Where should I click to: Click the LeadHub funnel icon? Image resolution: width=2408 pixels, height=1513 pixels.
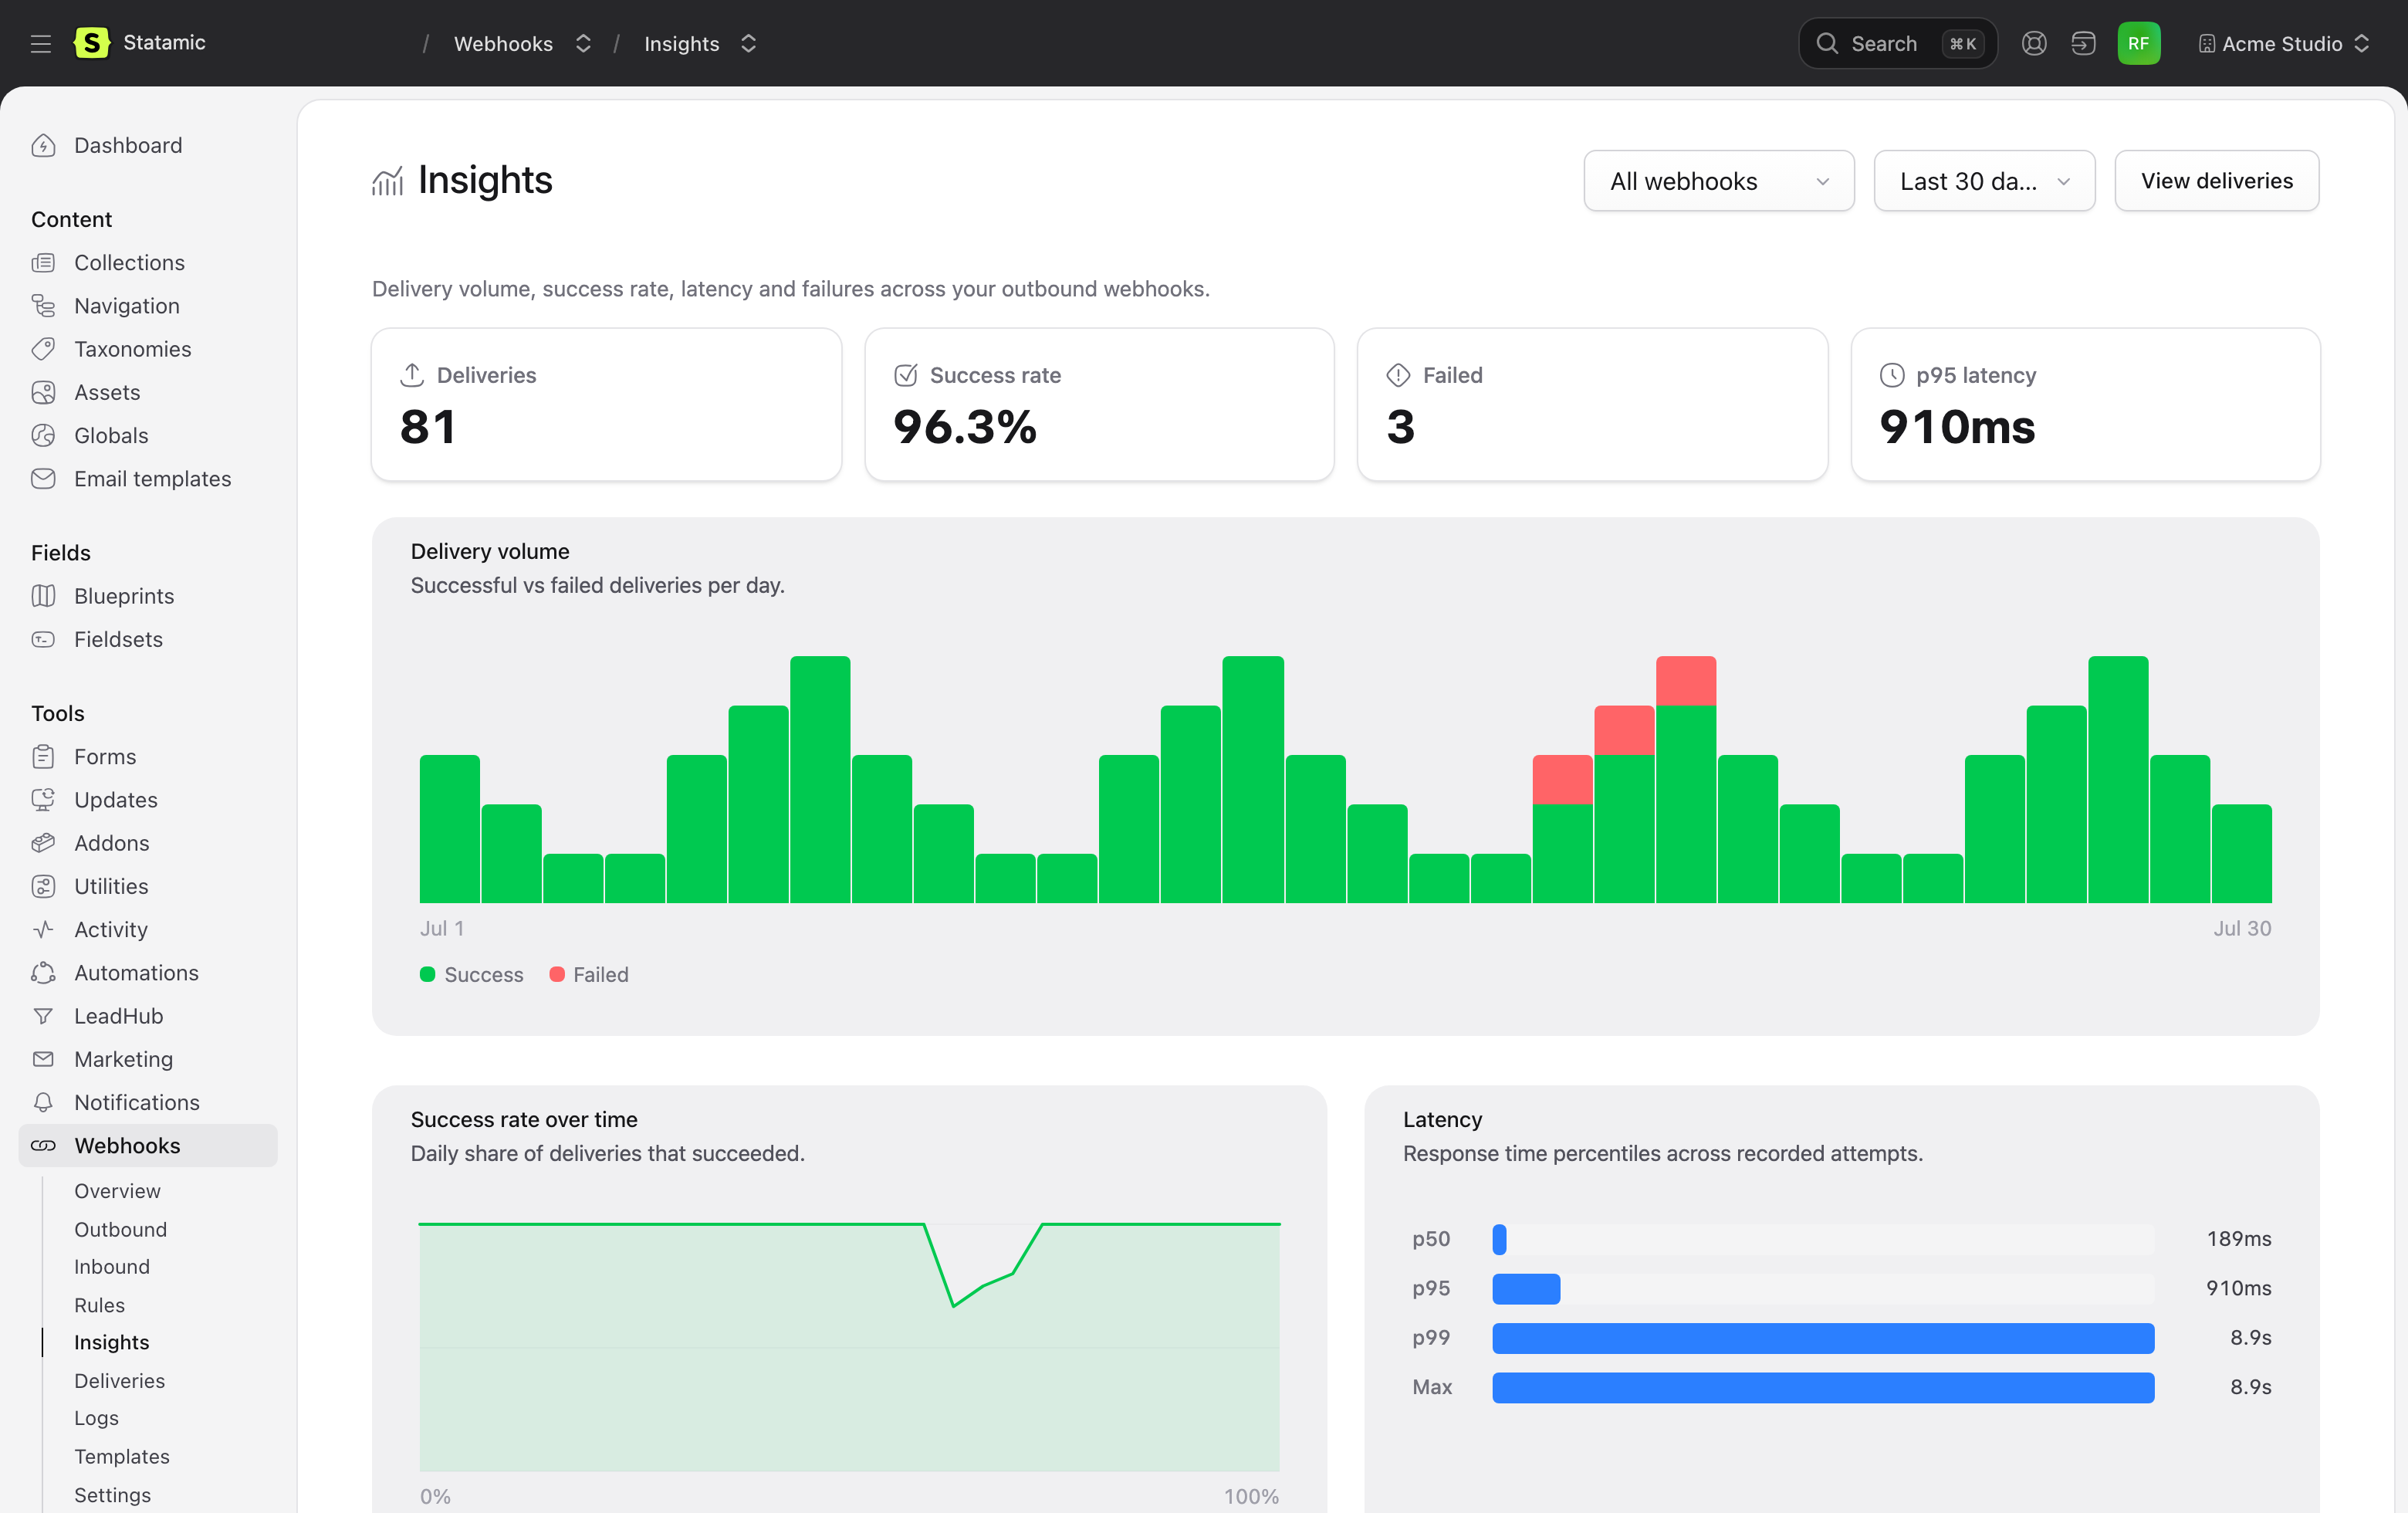[x=43, y=1015]
